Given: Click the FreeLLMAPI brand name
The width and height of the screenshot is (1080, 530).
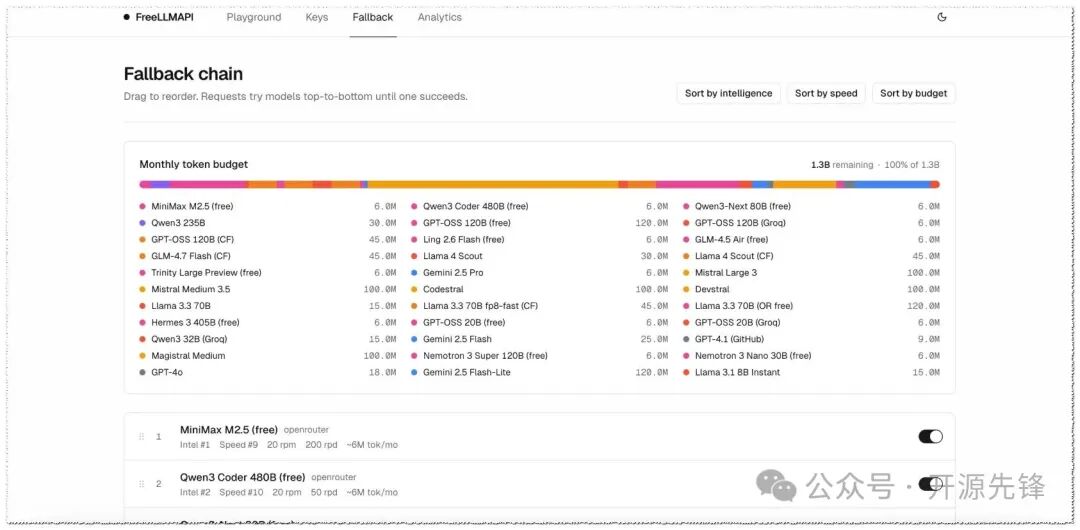Looking at the screenshot, I should coord(164,17).
